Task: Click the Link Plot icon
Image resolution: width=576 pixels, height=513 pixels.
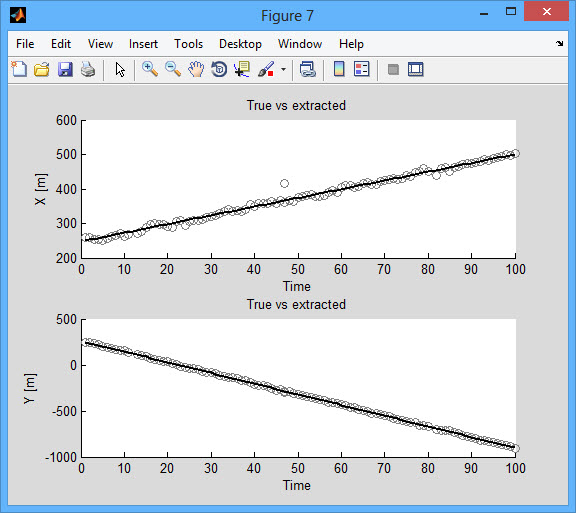Action: pyautogui.click(x=307, y=69)
